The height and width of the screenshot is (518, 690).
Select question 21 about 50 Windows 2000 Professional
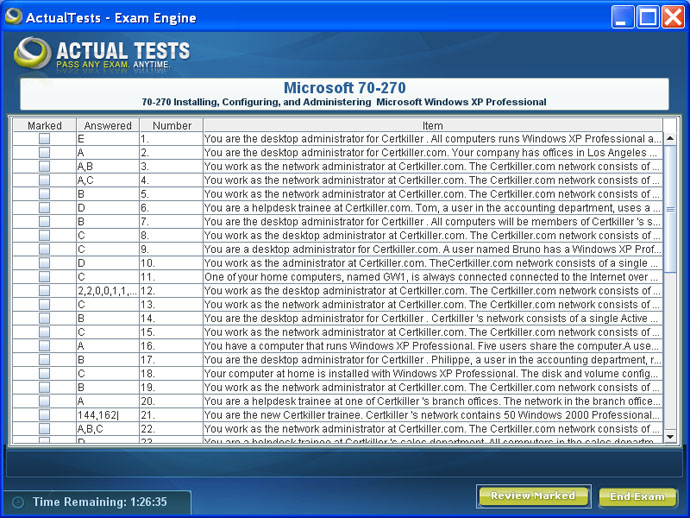click(433, 415)
